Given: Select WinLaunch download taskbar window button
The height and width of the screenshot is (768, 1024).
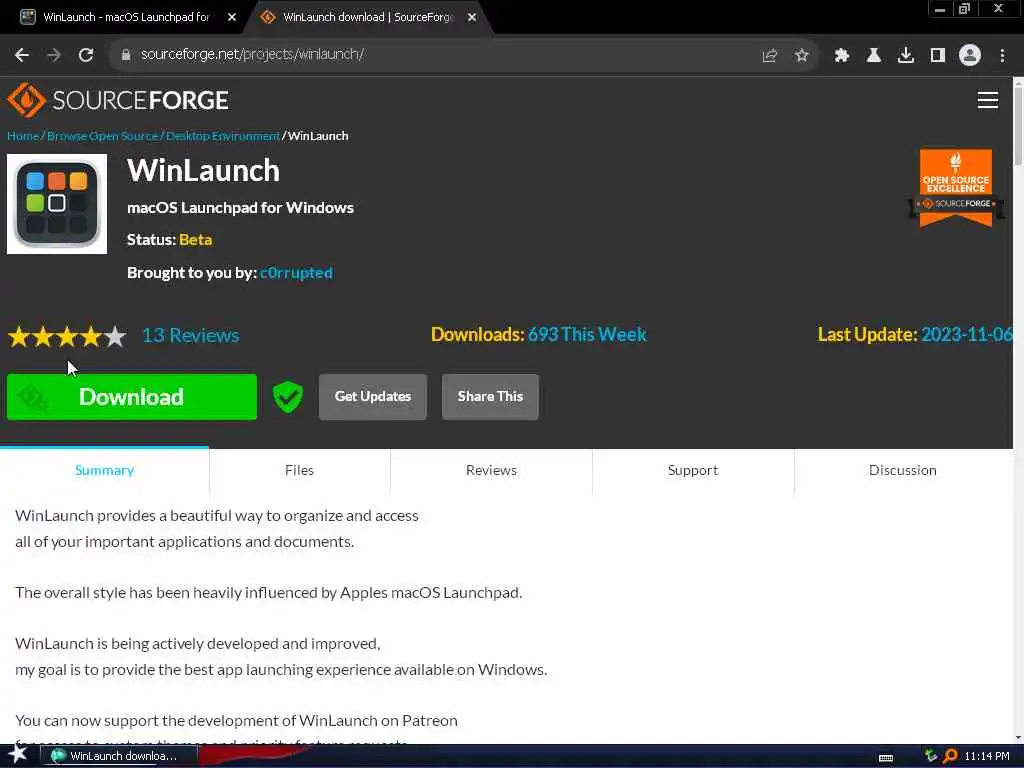Looking at the screenshot, I should pos(118,756).
